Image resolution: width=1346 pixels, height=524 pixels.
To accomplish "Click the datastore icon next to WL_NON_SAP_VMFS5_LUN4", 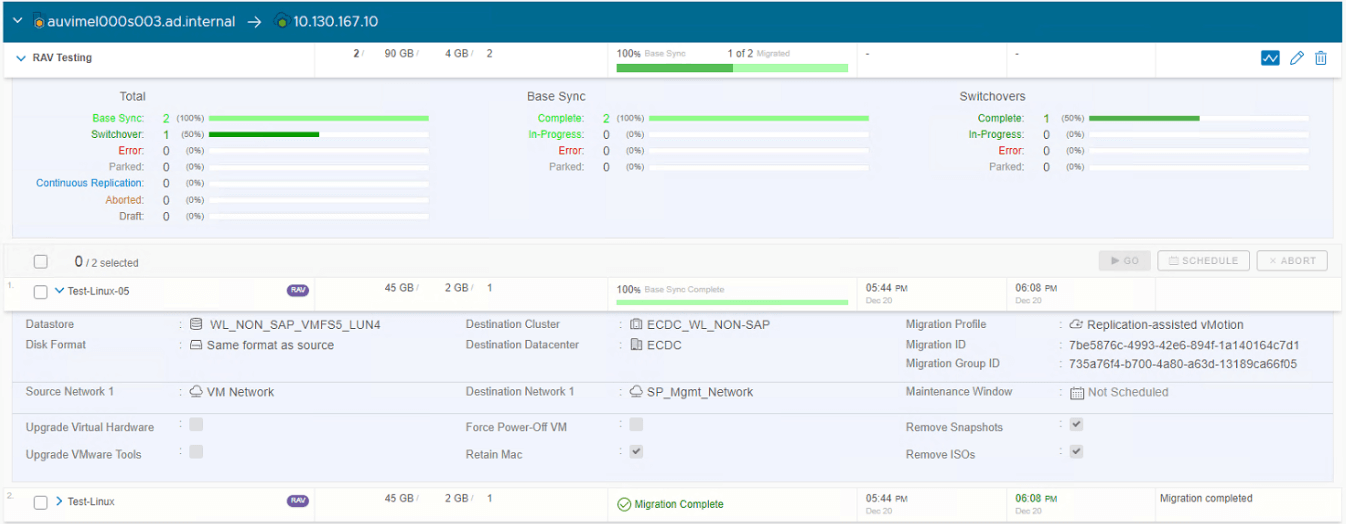I will [x=197, y=325].
